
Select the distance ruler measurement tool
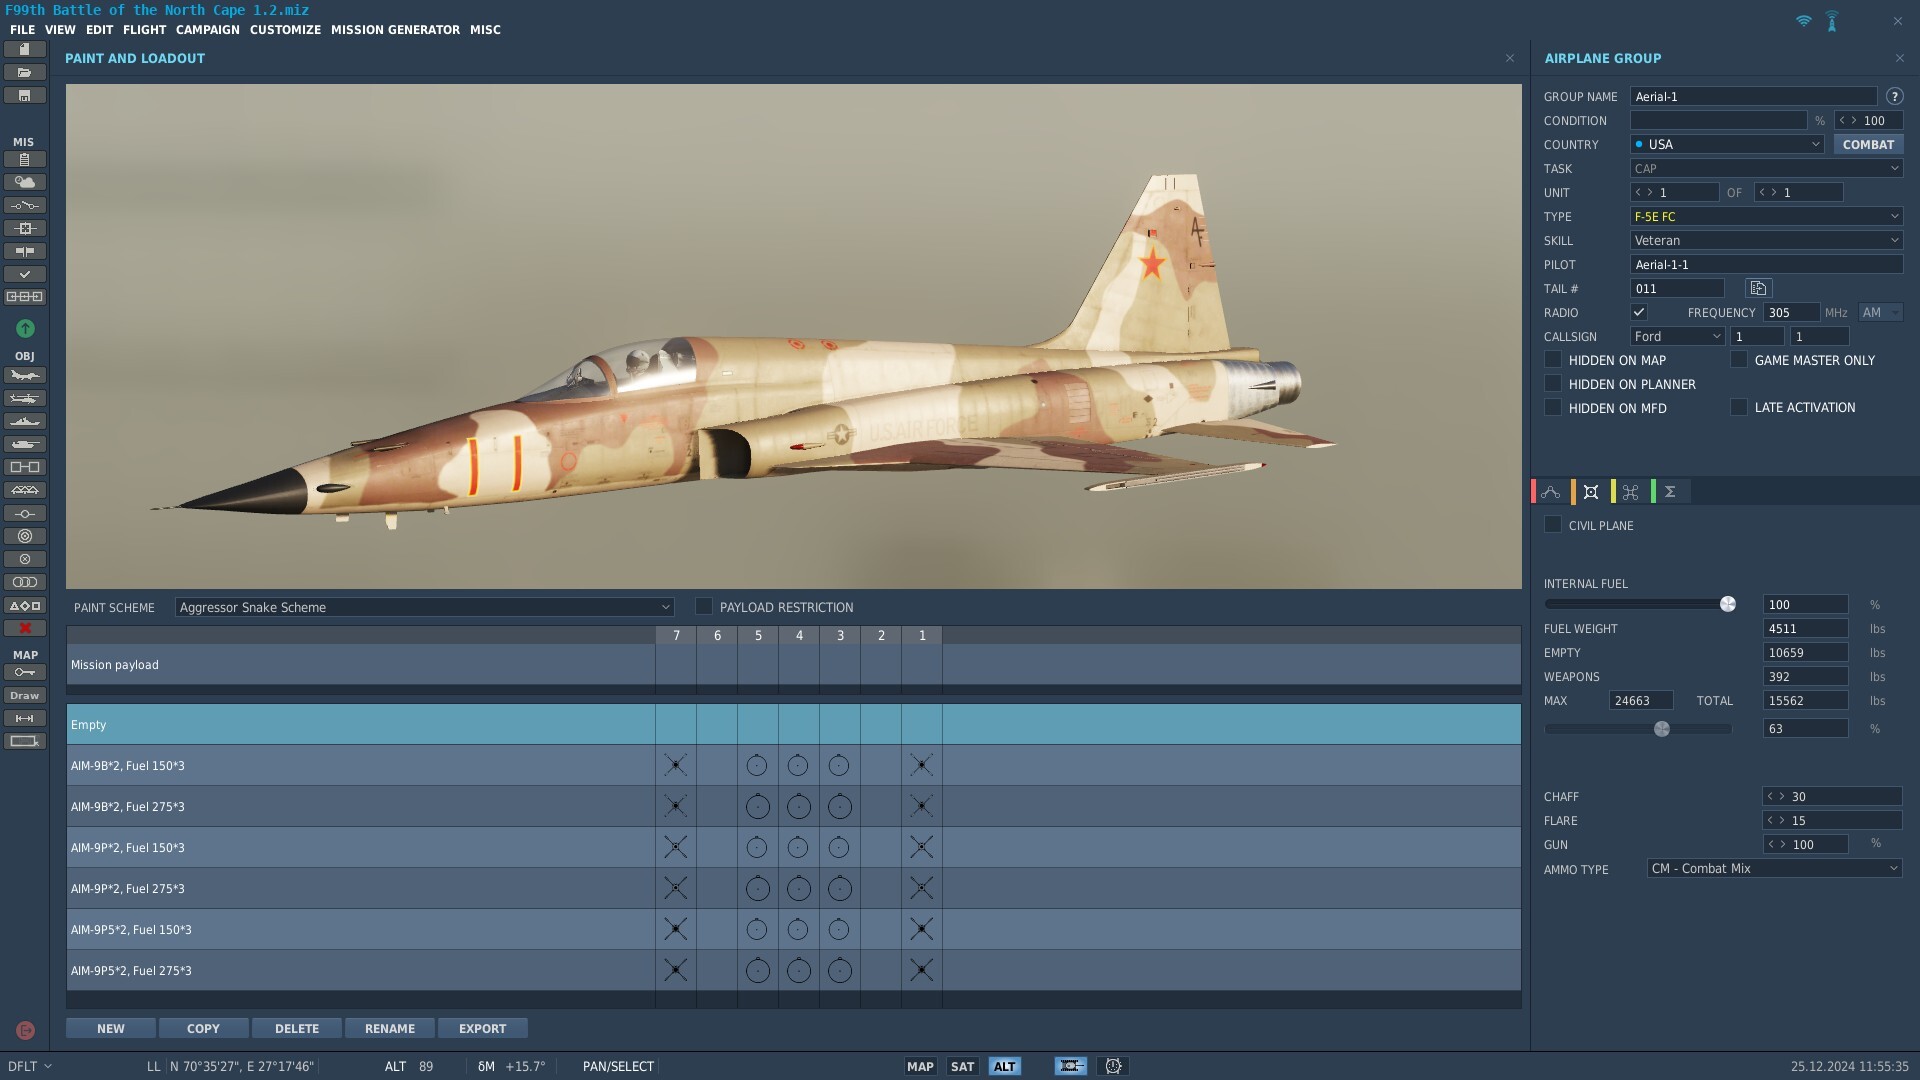(x=25, y=718)
